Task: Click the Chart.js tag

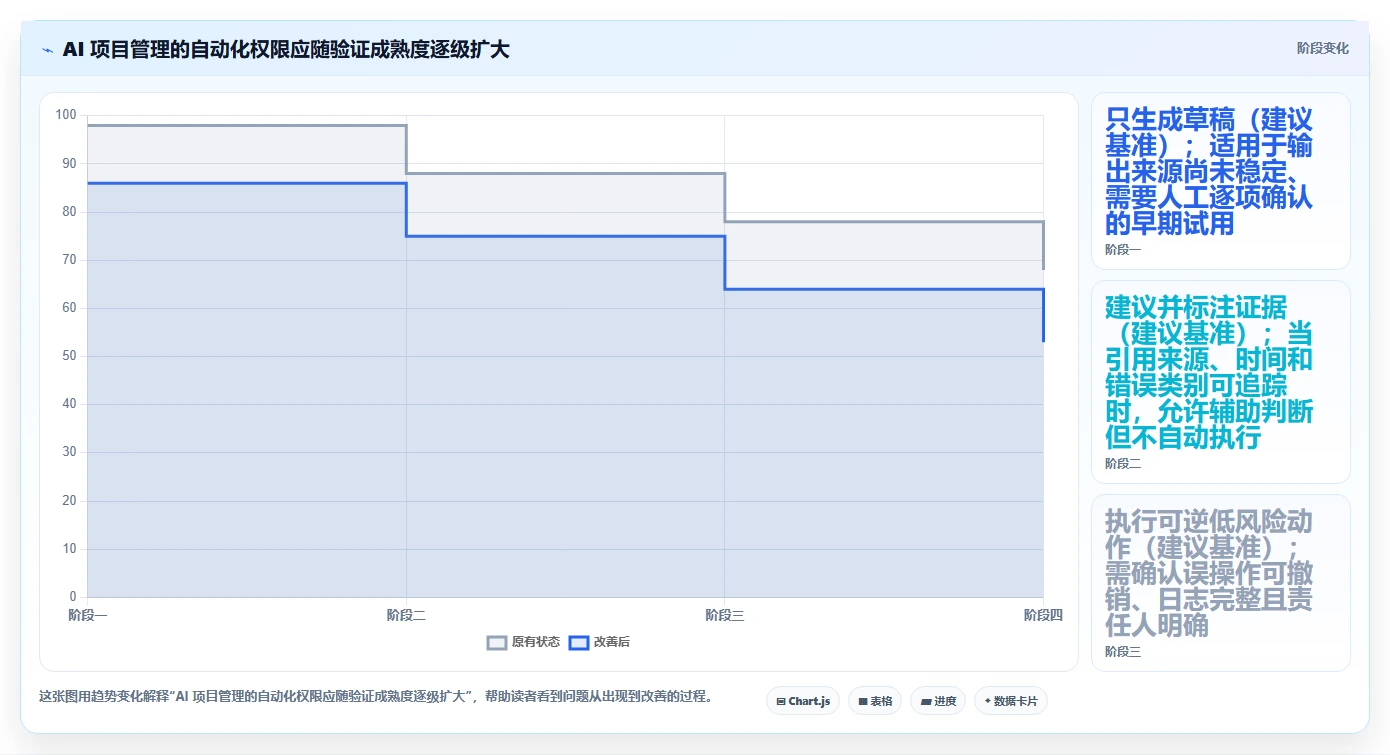Action: coord(803,701)
